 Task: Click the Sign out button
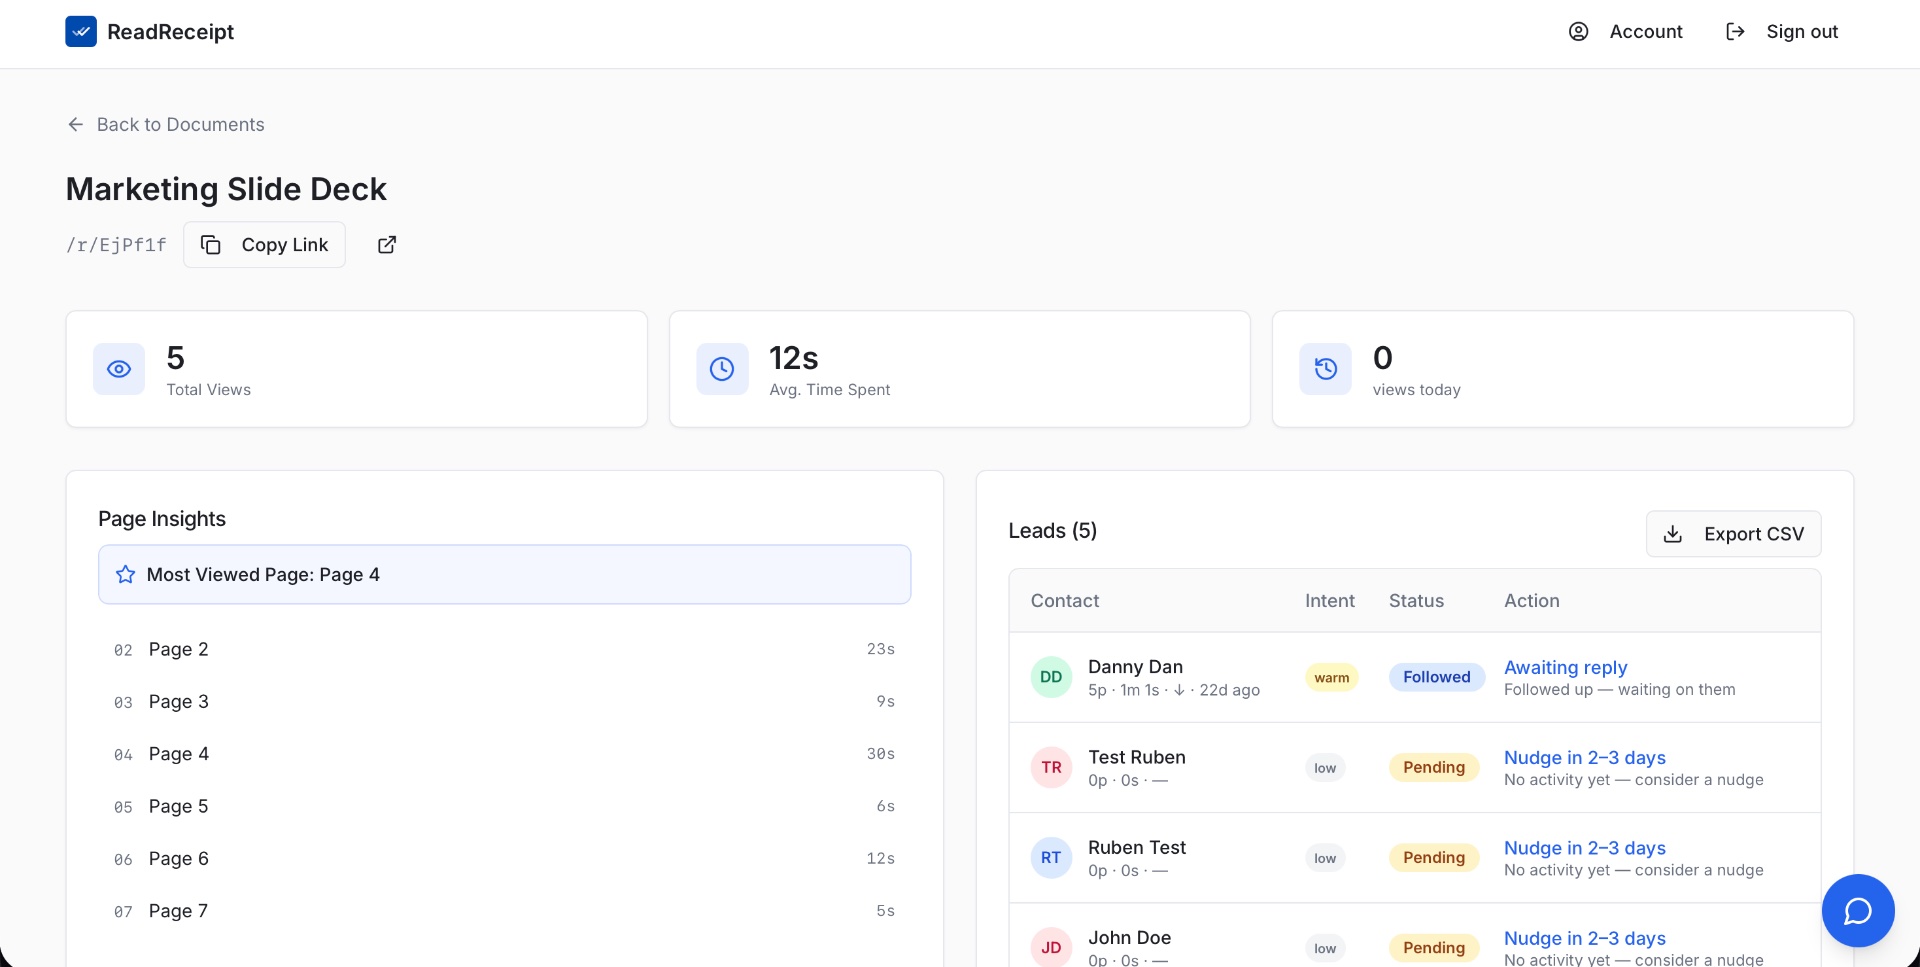click(1782, 32)
